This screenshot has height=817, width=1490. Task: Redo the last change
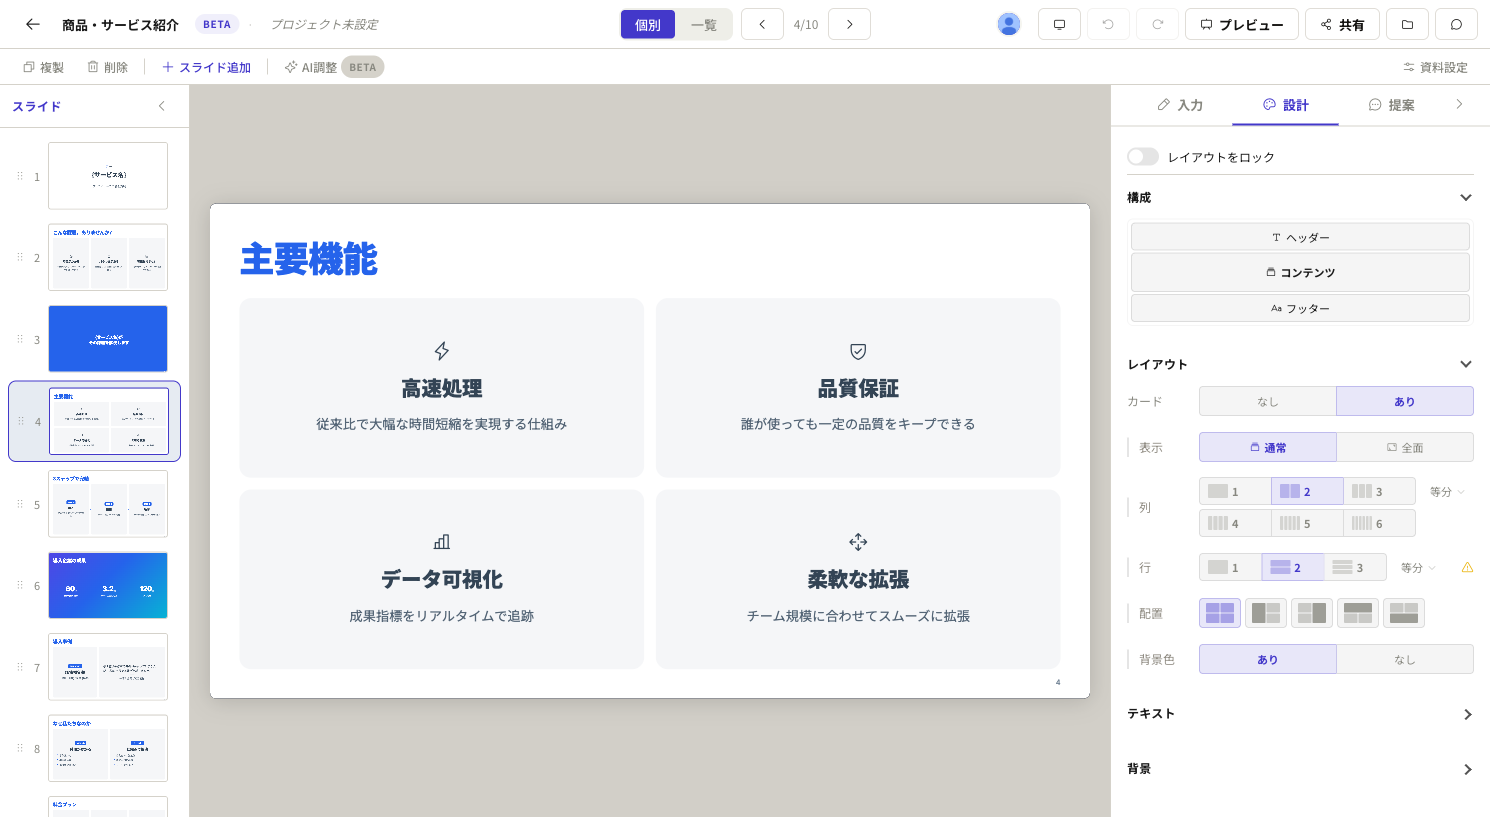pos(1157,24)
